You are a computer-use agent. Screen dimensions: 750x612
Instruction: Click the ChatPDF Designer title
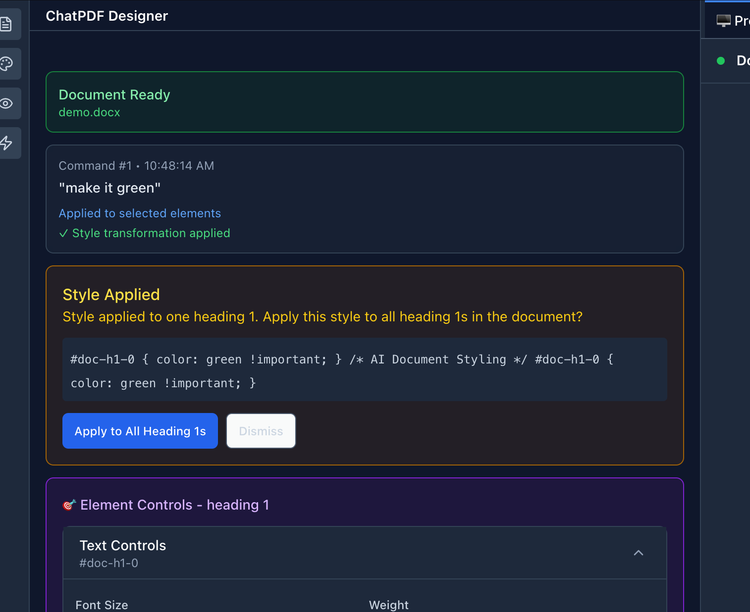point(107,16)
